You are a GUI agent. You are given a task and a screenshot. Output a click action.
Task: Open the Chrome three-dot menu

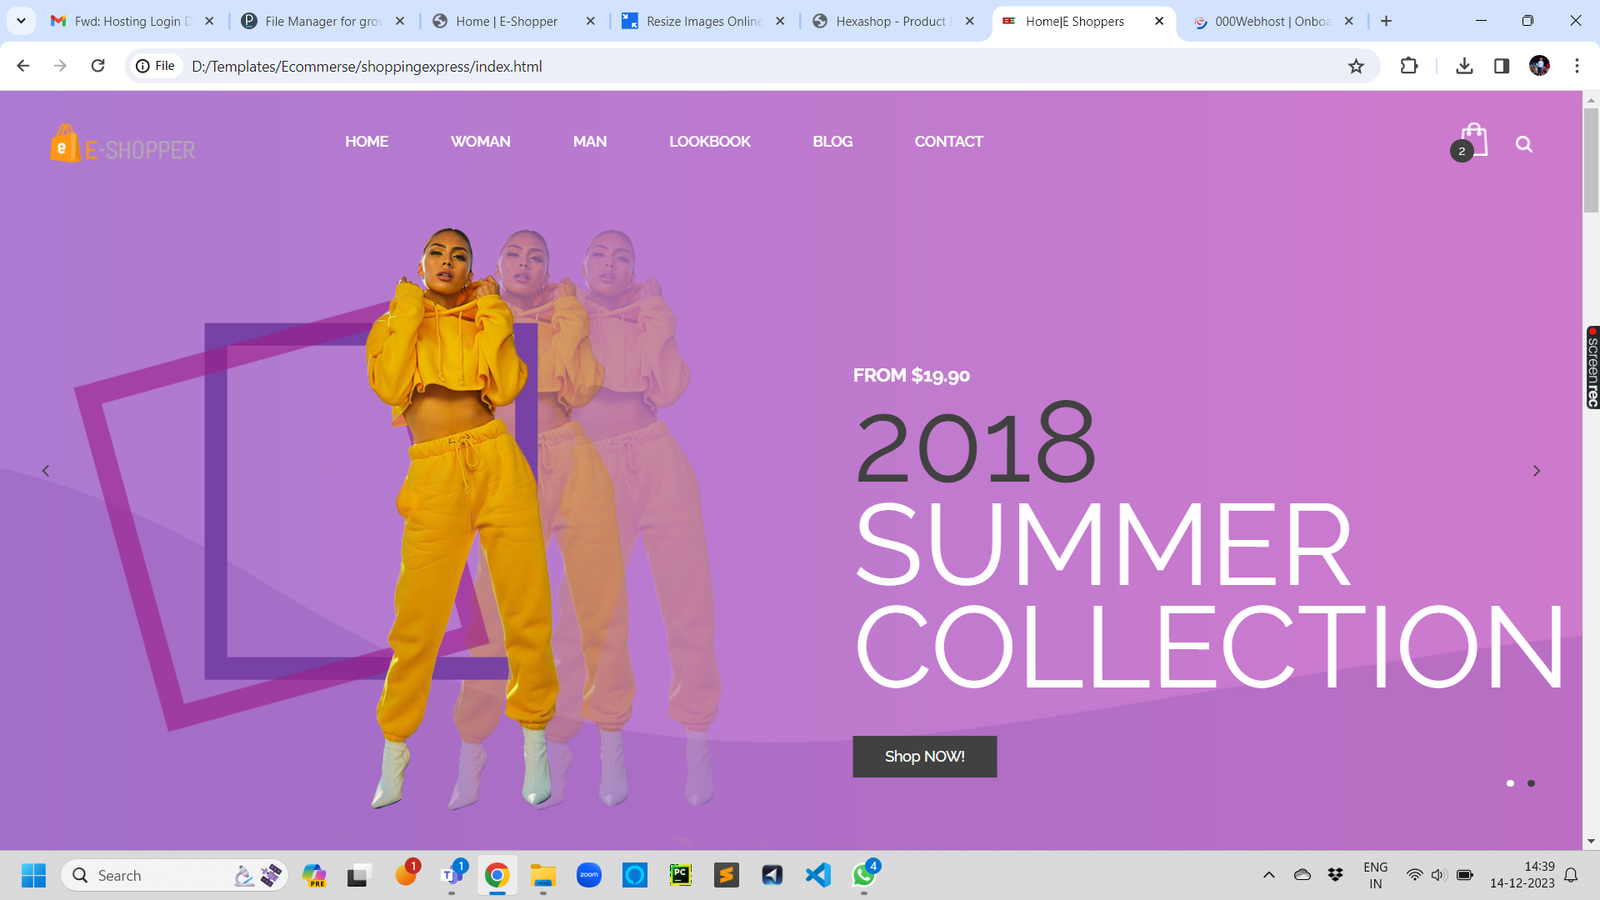pyautogui.click(x=1577, y=66)
